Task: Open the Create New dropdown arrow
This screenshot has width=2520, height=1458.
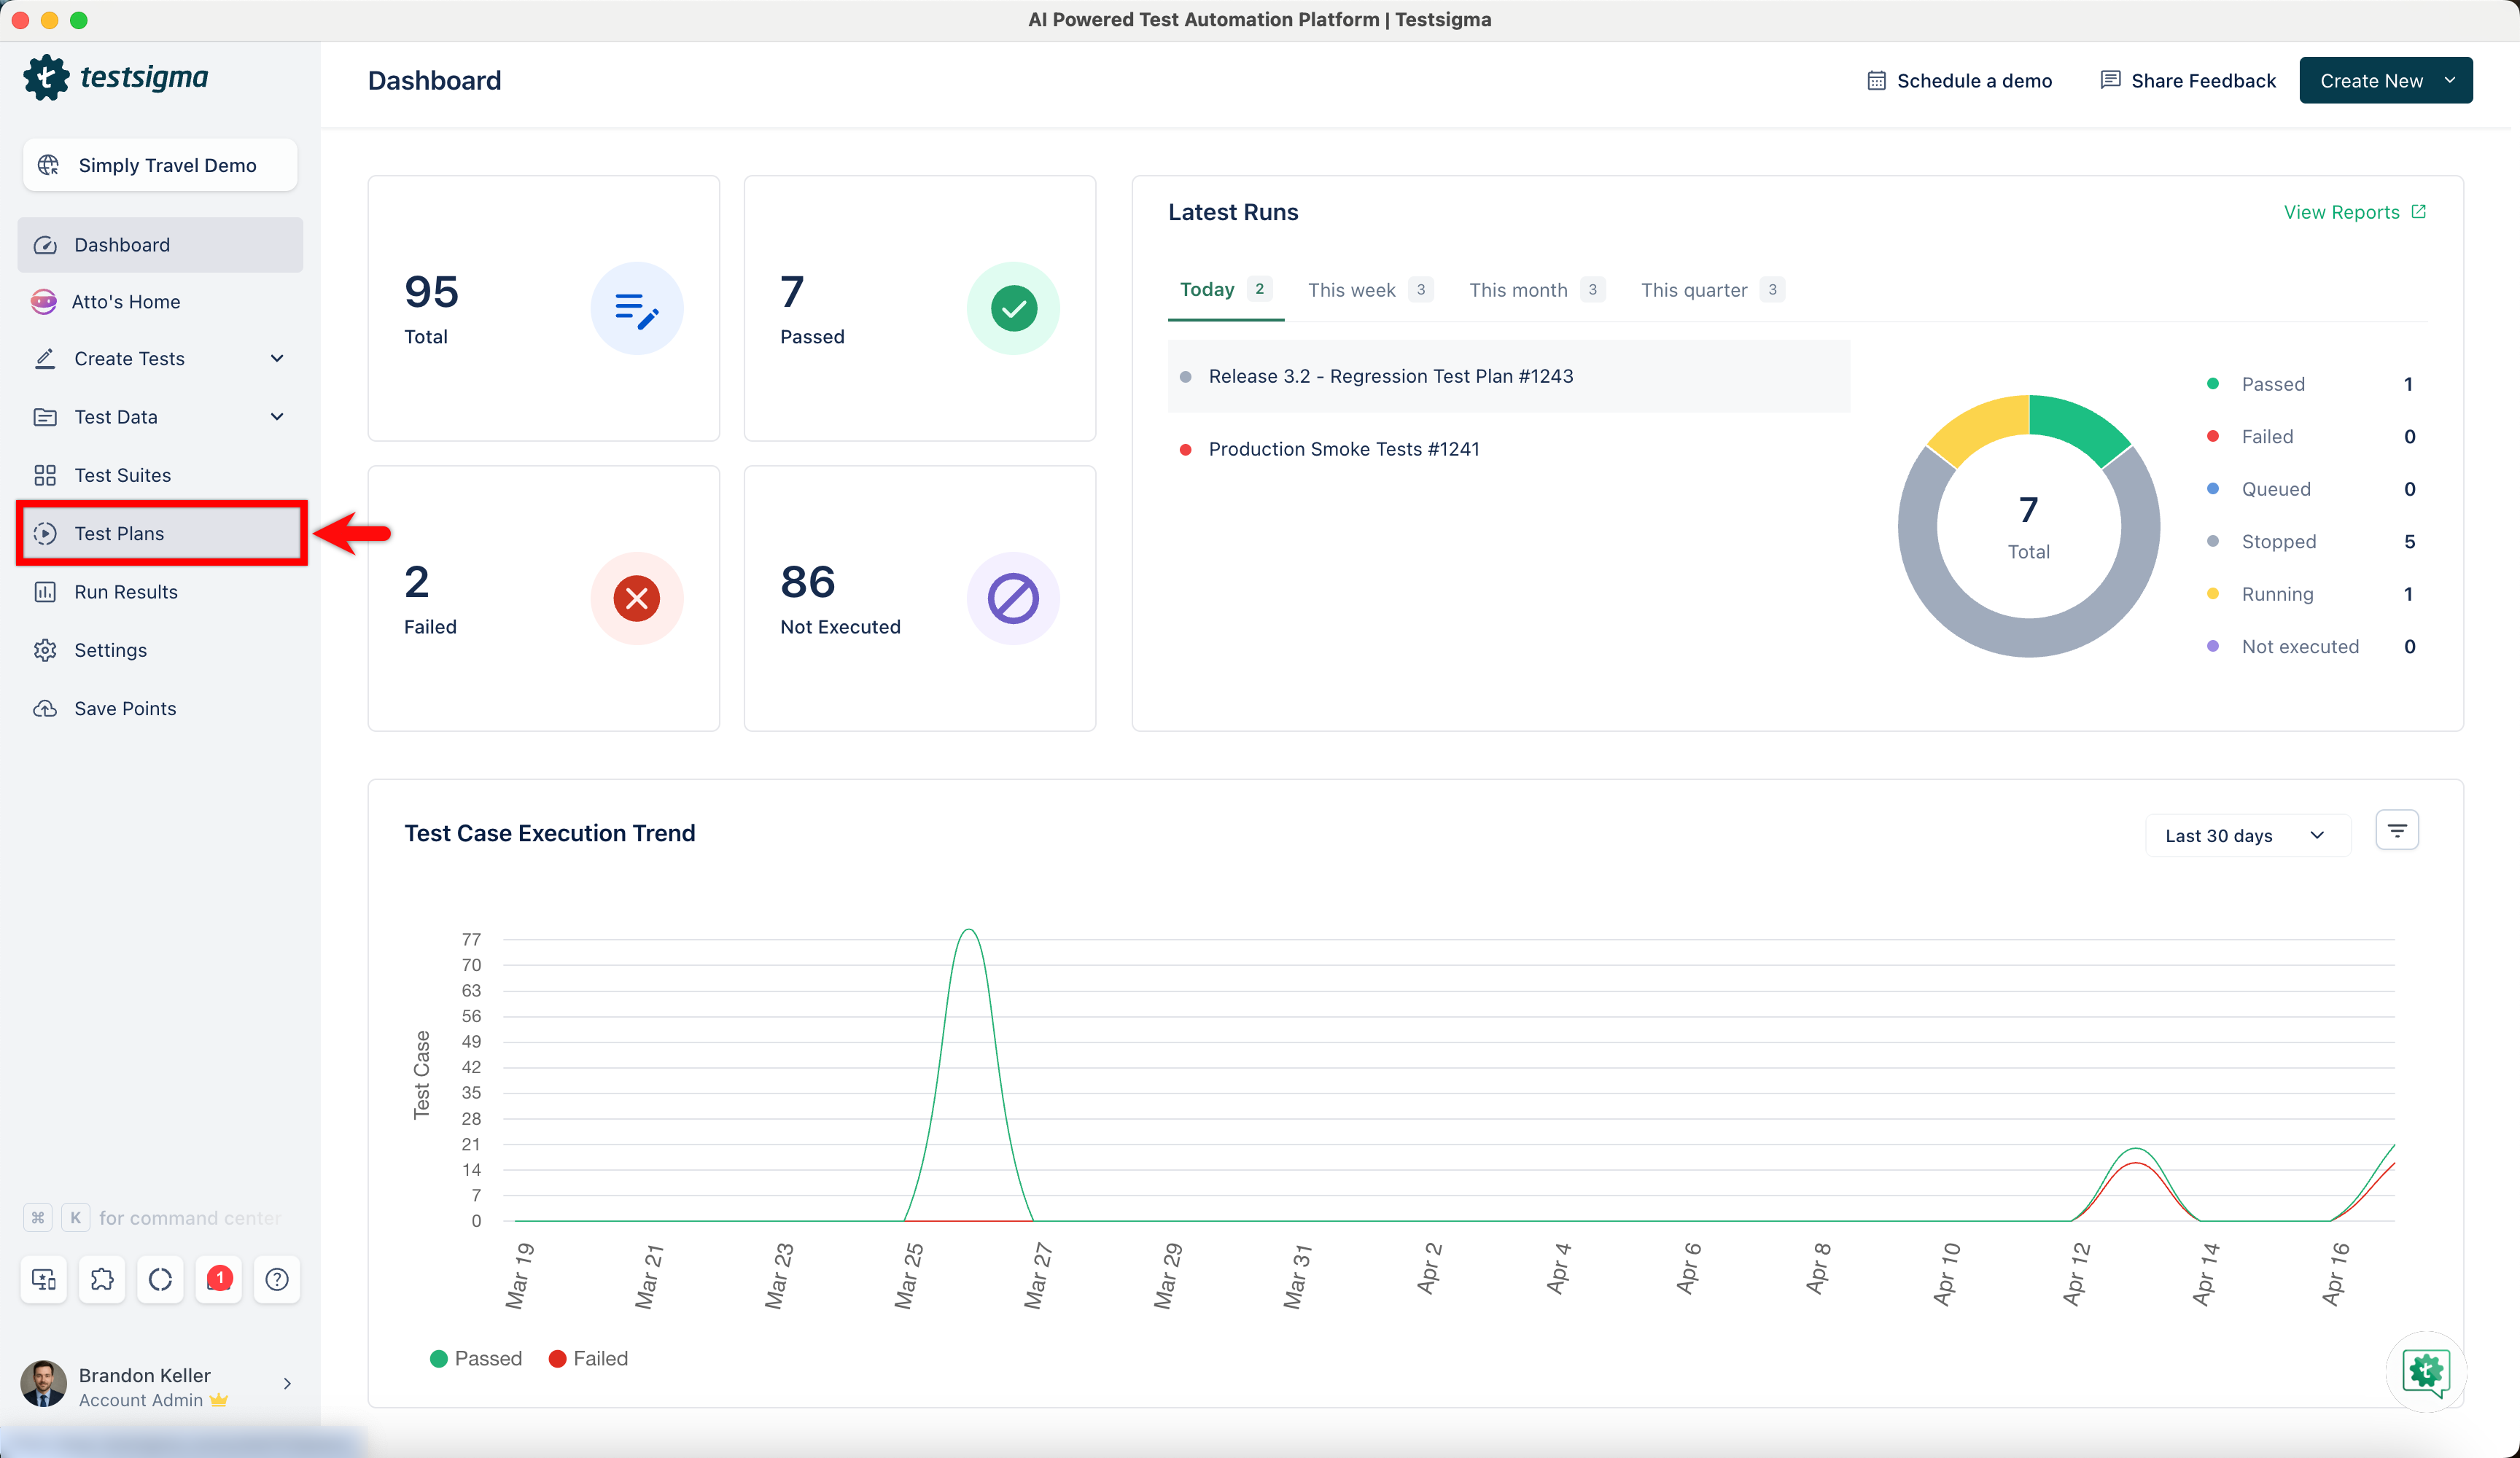Action: click(2449, 81)
